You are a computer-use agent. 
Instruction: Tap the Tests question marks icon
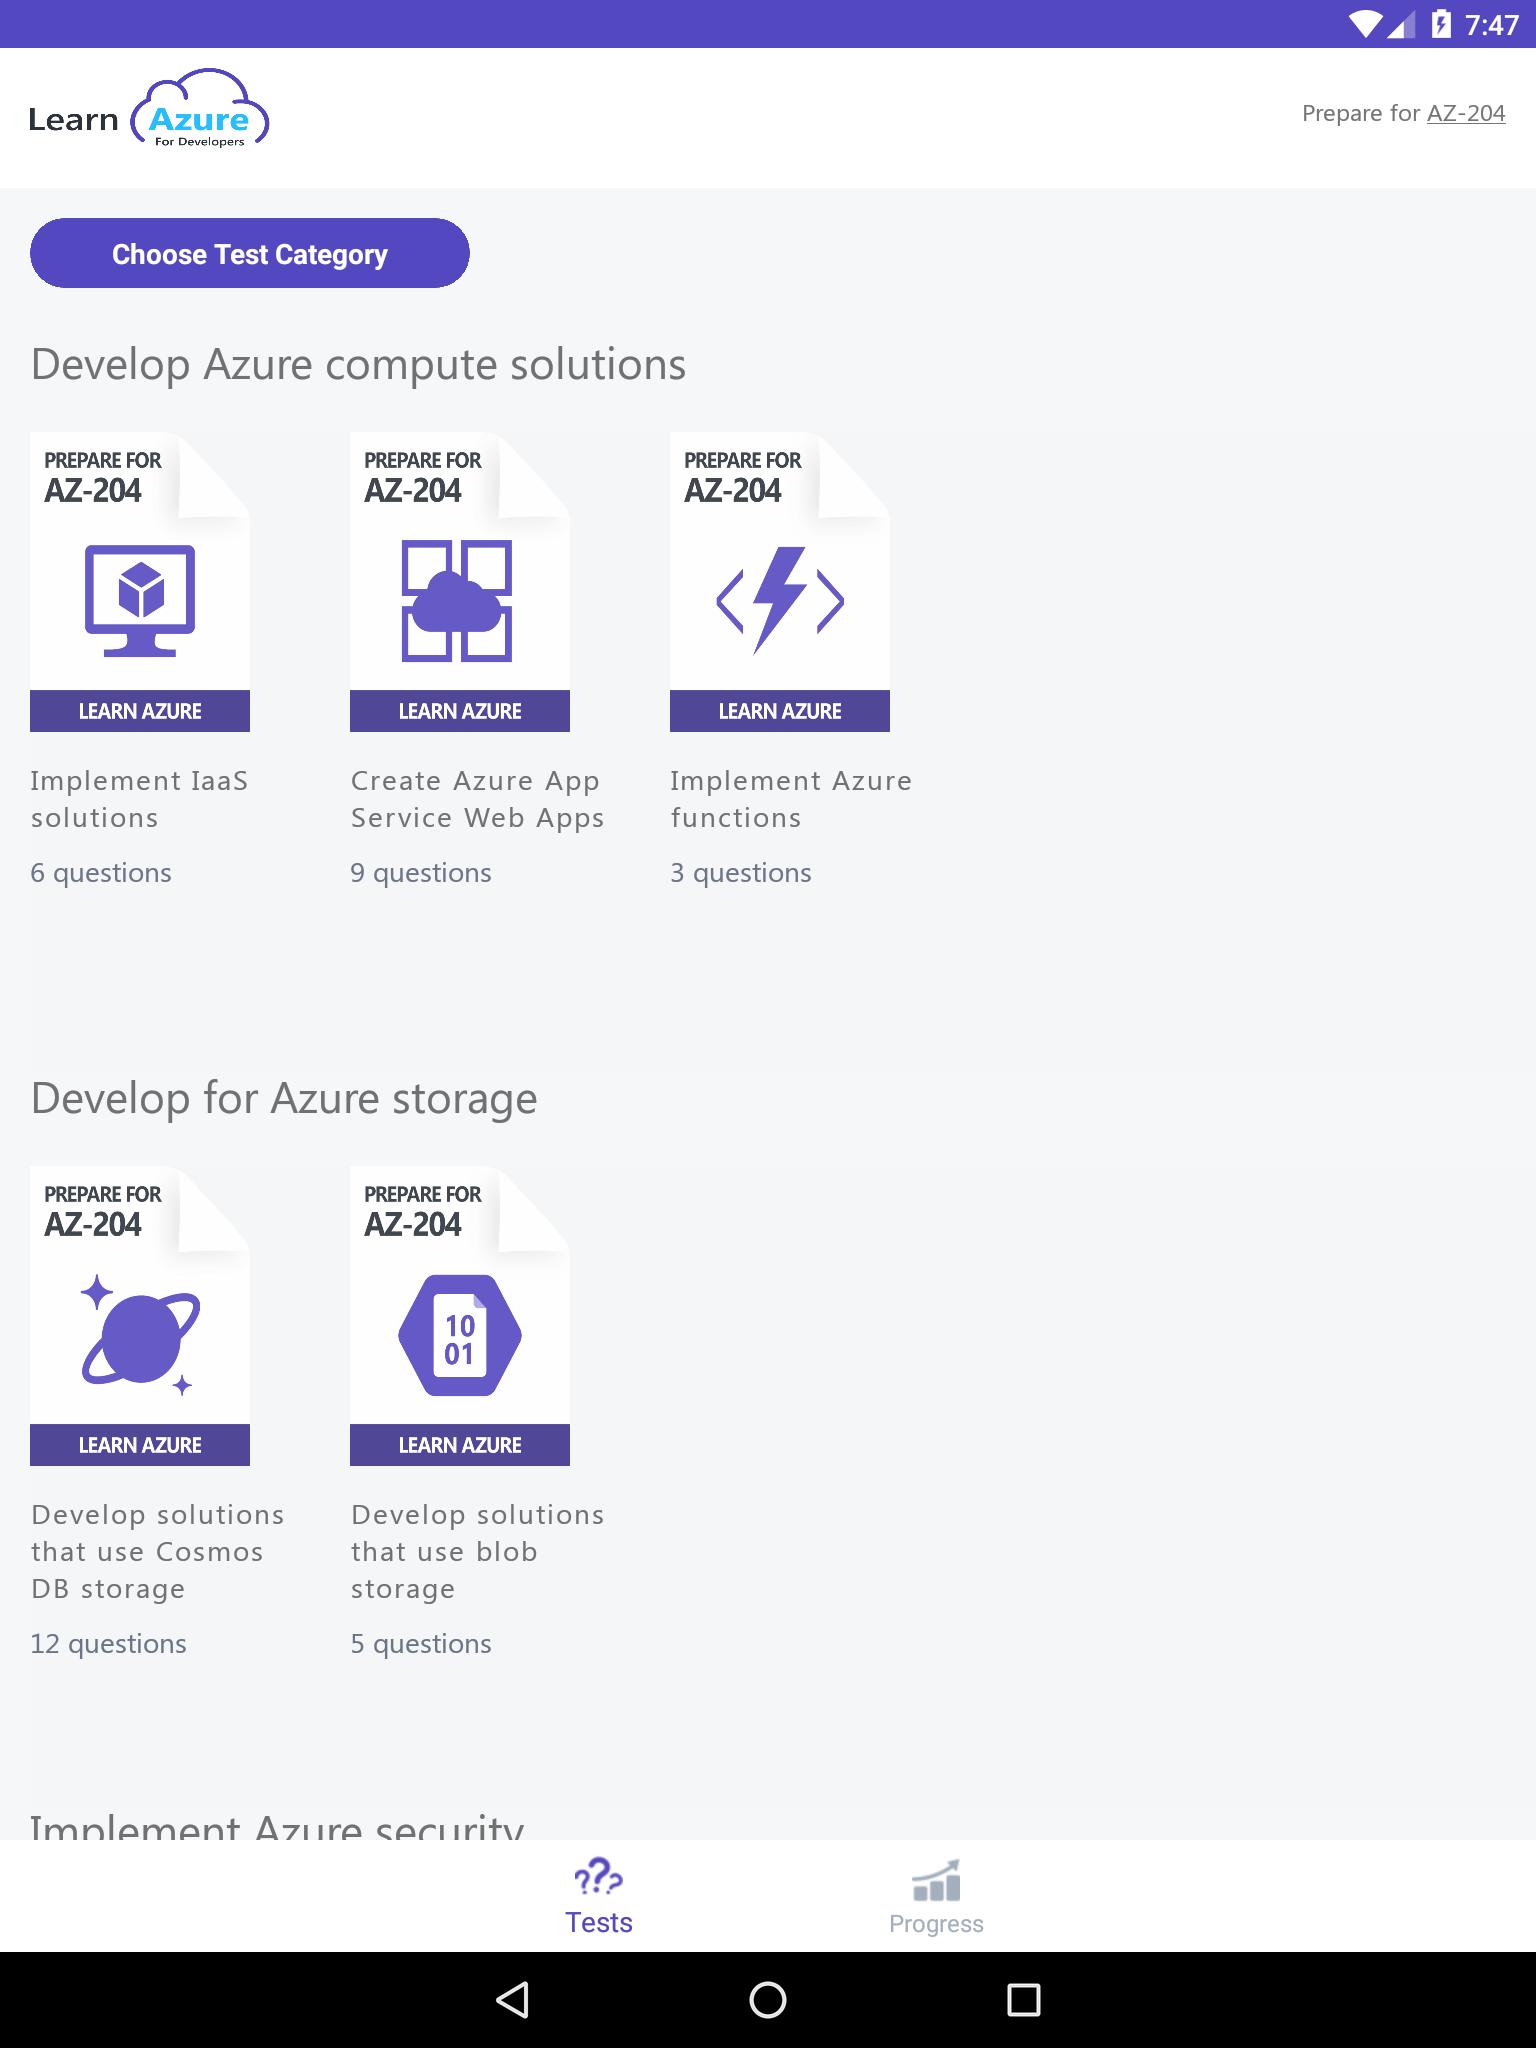[598, 1877]
